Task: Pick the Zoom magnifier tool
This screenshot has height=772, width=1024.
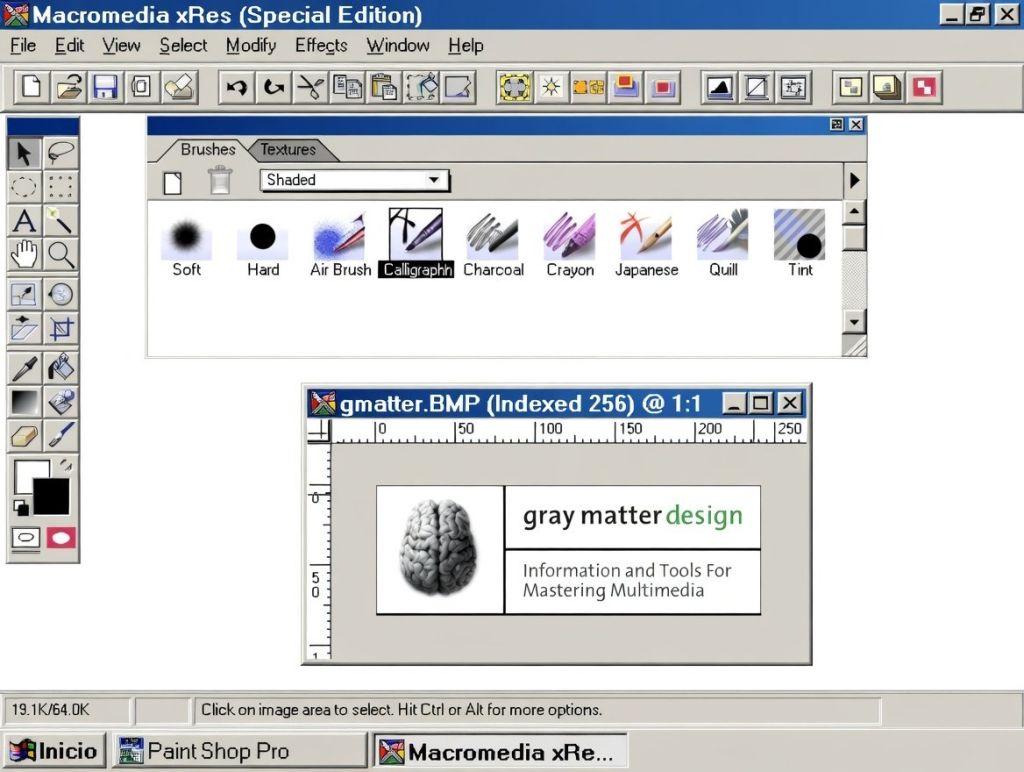Action: coord(61,255)
